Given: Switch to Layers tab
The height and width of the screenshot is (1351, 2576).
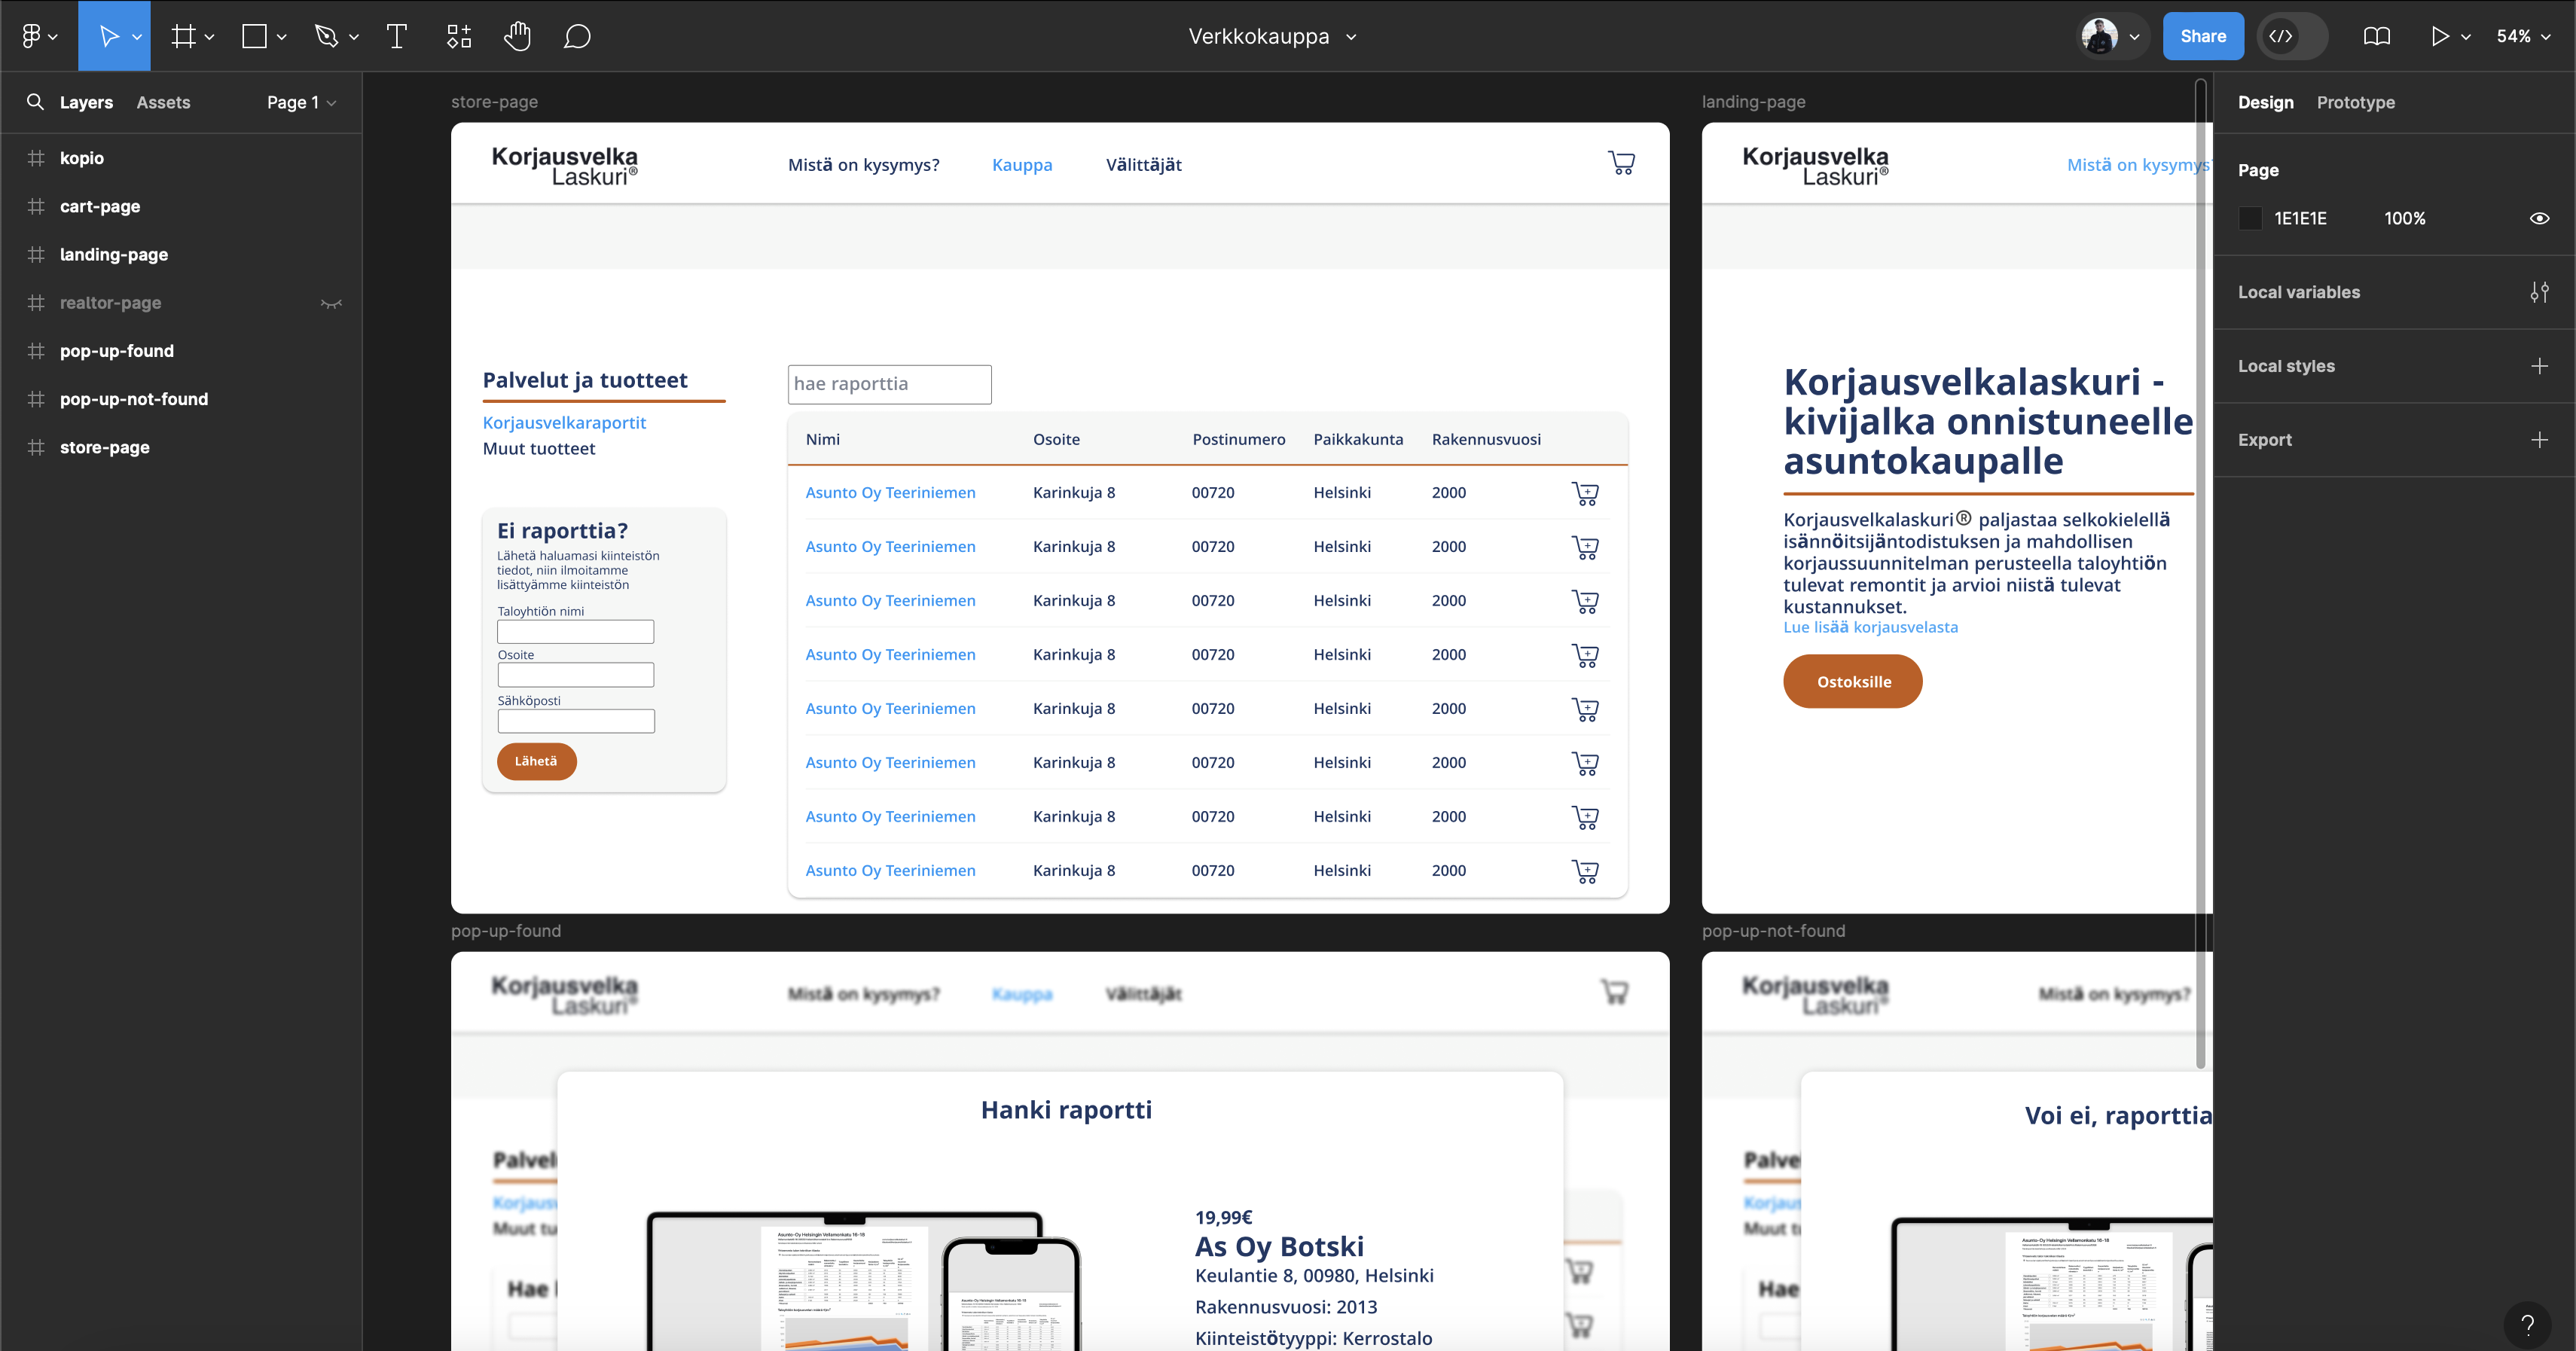Looking at the screenshot, I should tap(86, 102).
